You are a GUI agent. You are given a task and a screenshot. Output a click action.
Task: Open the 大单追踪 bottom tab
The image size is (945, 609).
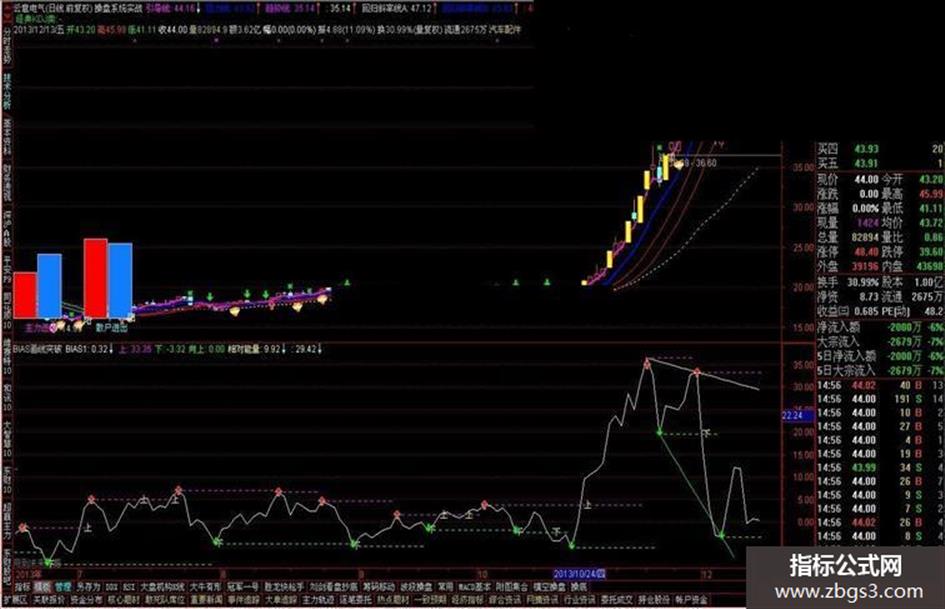pos(281,600)
